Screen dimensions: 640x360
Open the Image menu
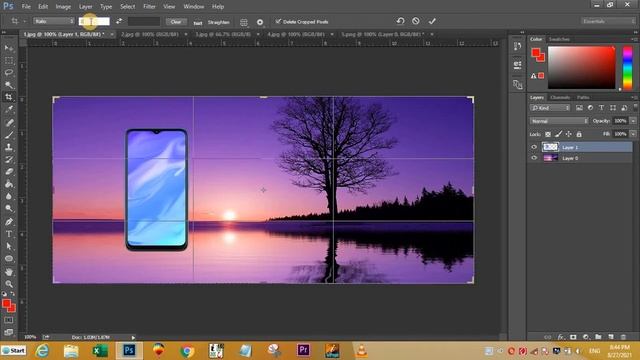pos(63,7)
